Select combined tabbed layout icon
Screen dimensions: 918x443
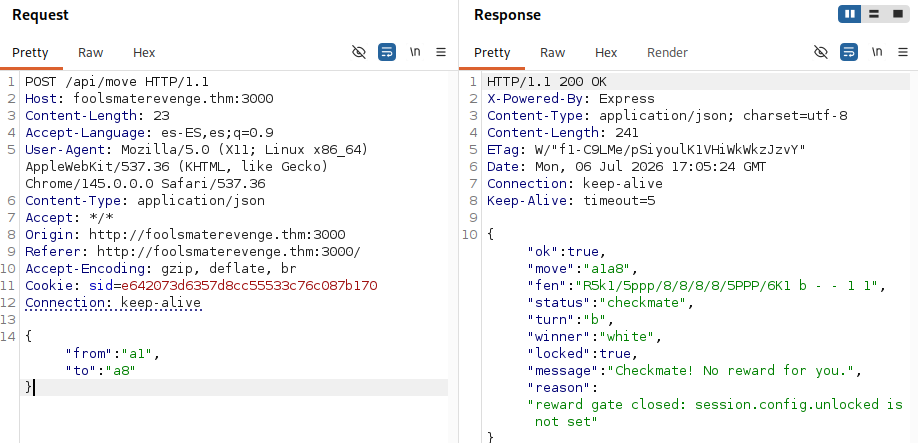click(x=898, y=14)
